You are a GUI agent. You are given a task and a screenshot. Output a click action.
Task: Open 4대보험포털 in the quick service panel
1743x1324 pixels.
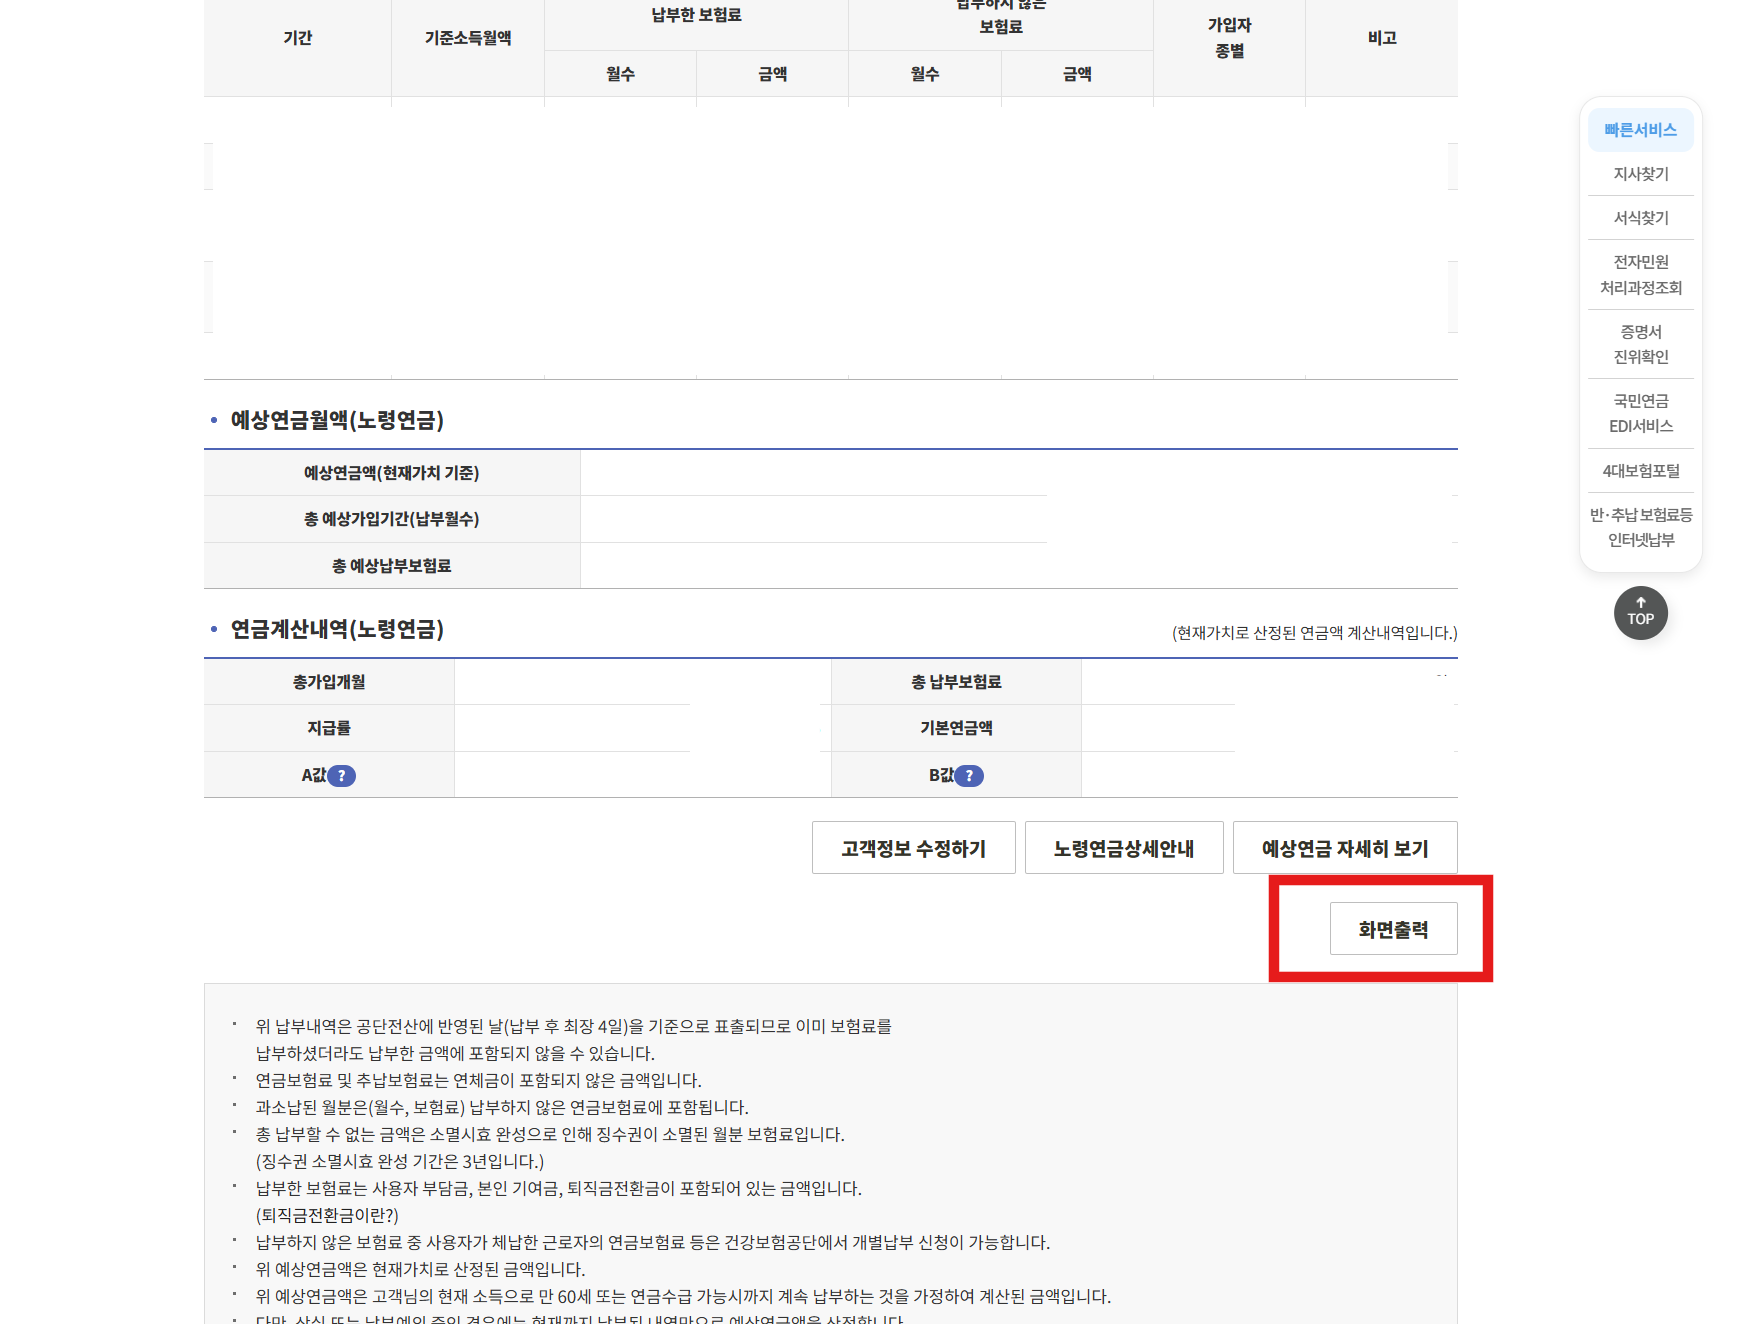pos(1640,470)
